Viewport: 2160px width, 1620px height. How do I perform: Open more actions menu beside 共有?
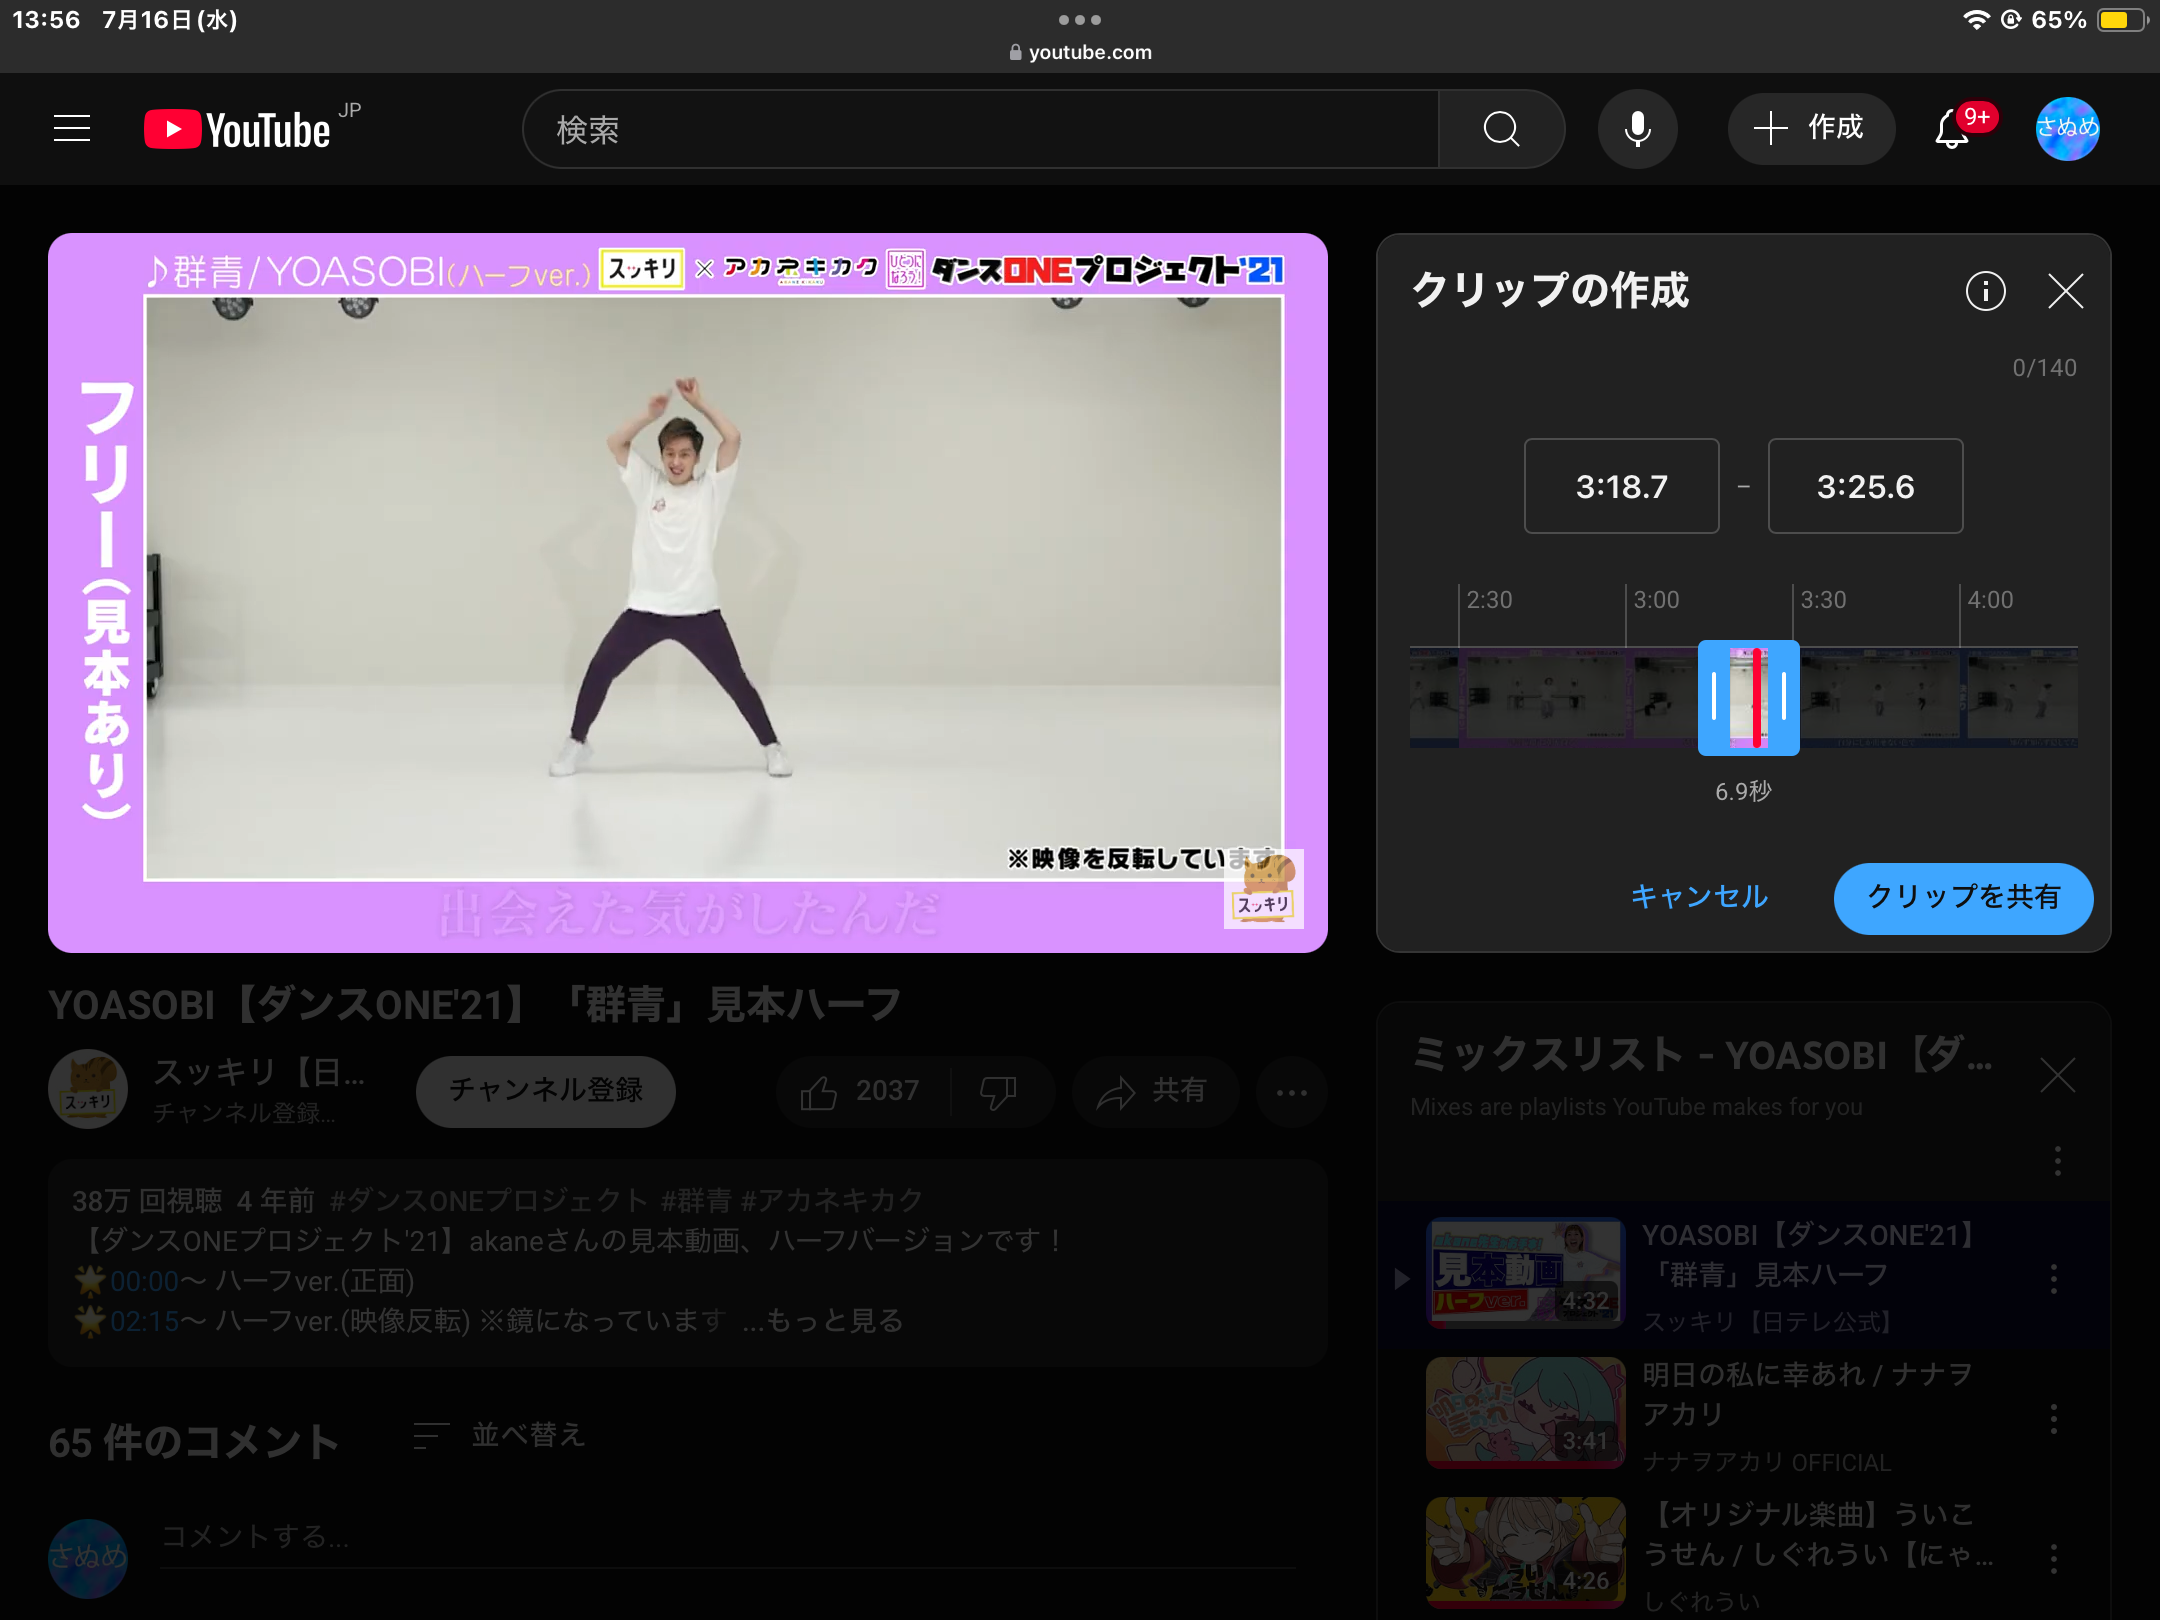(1291, 1092)
